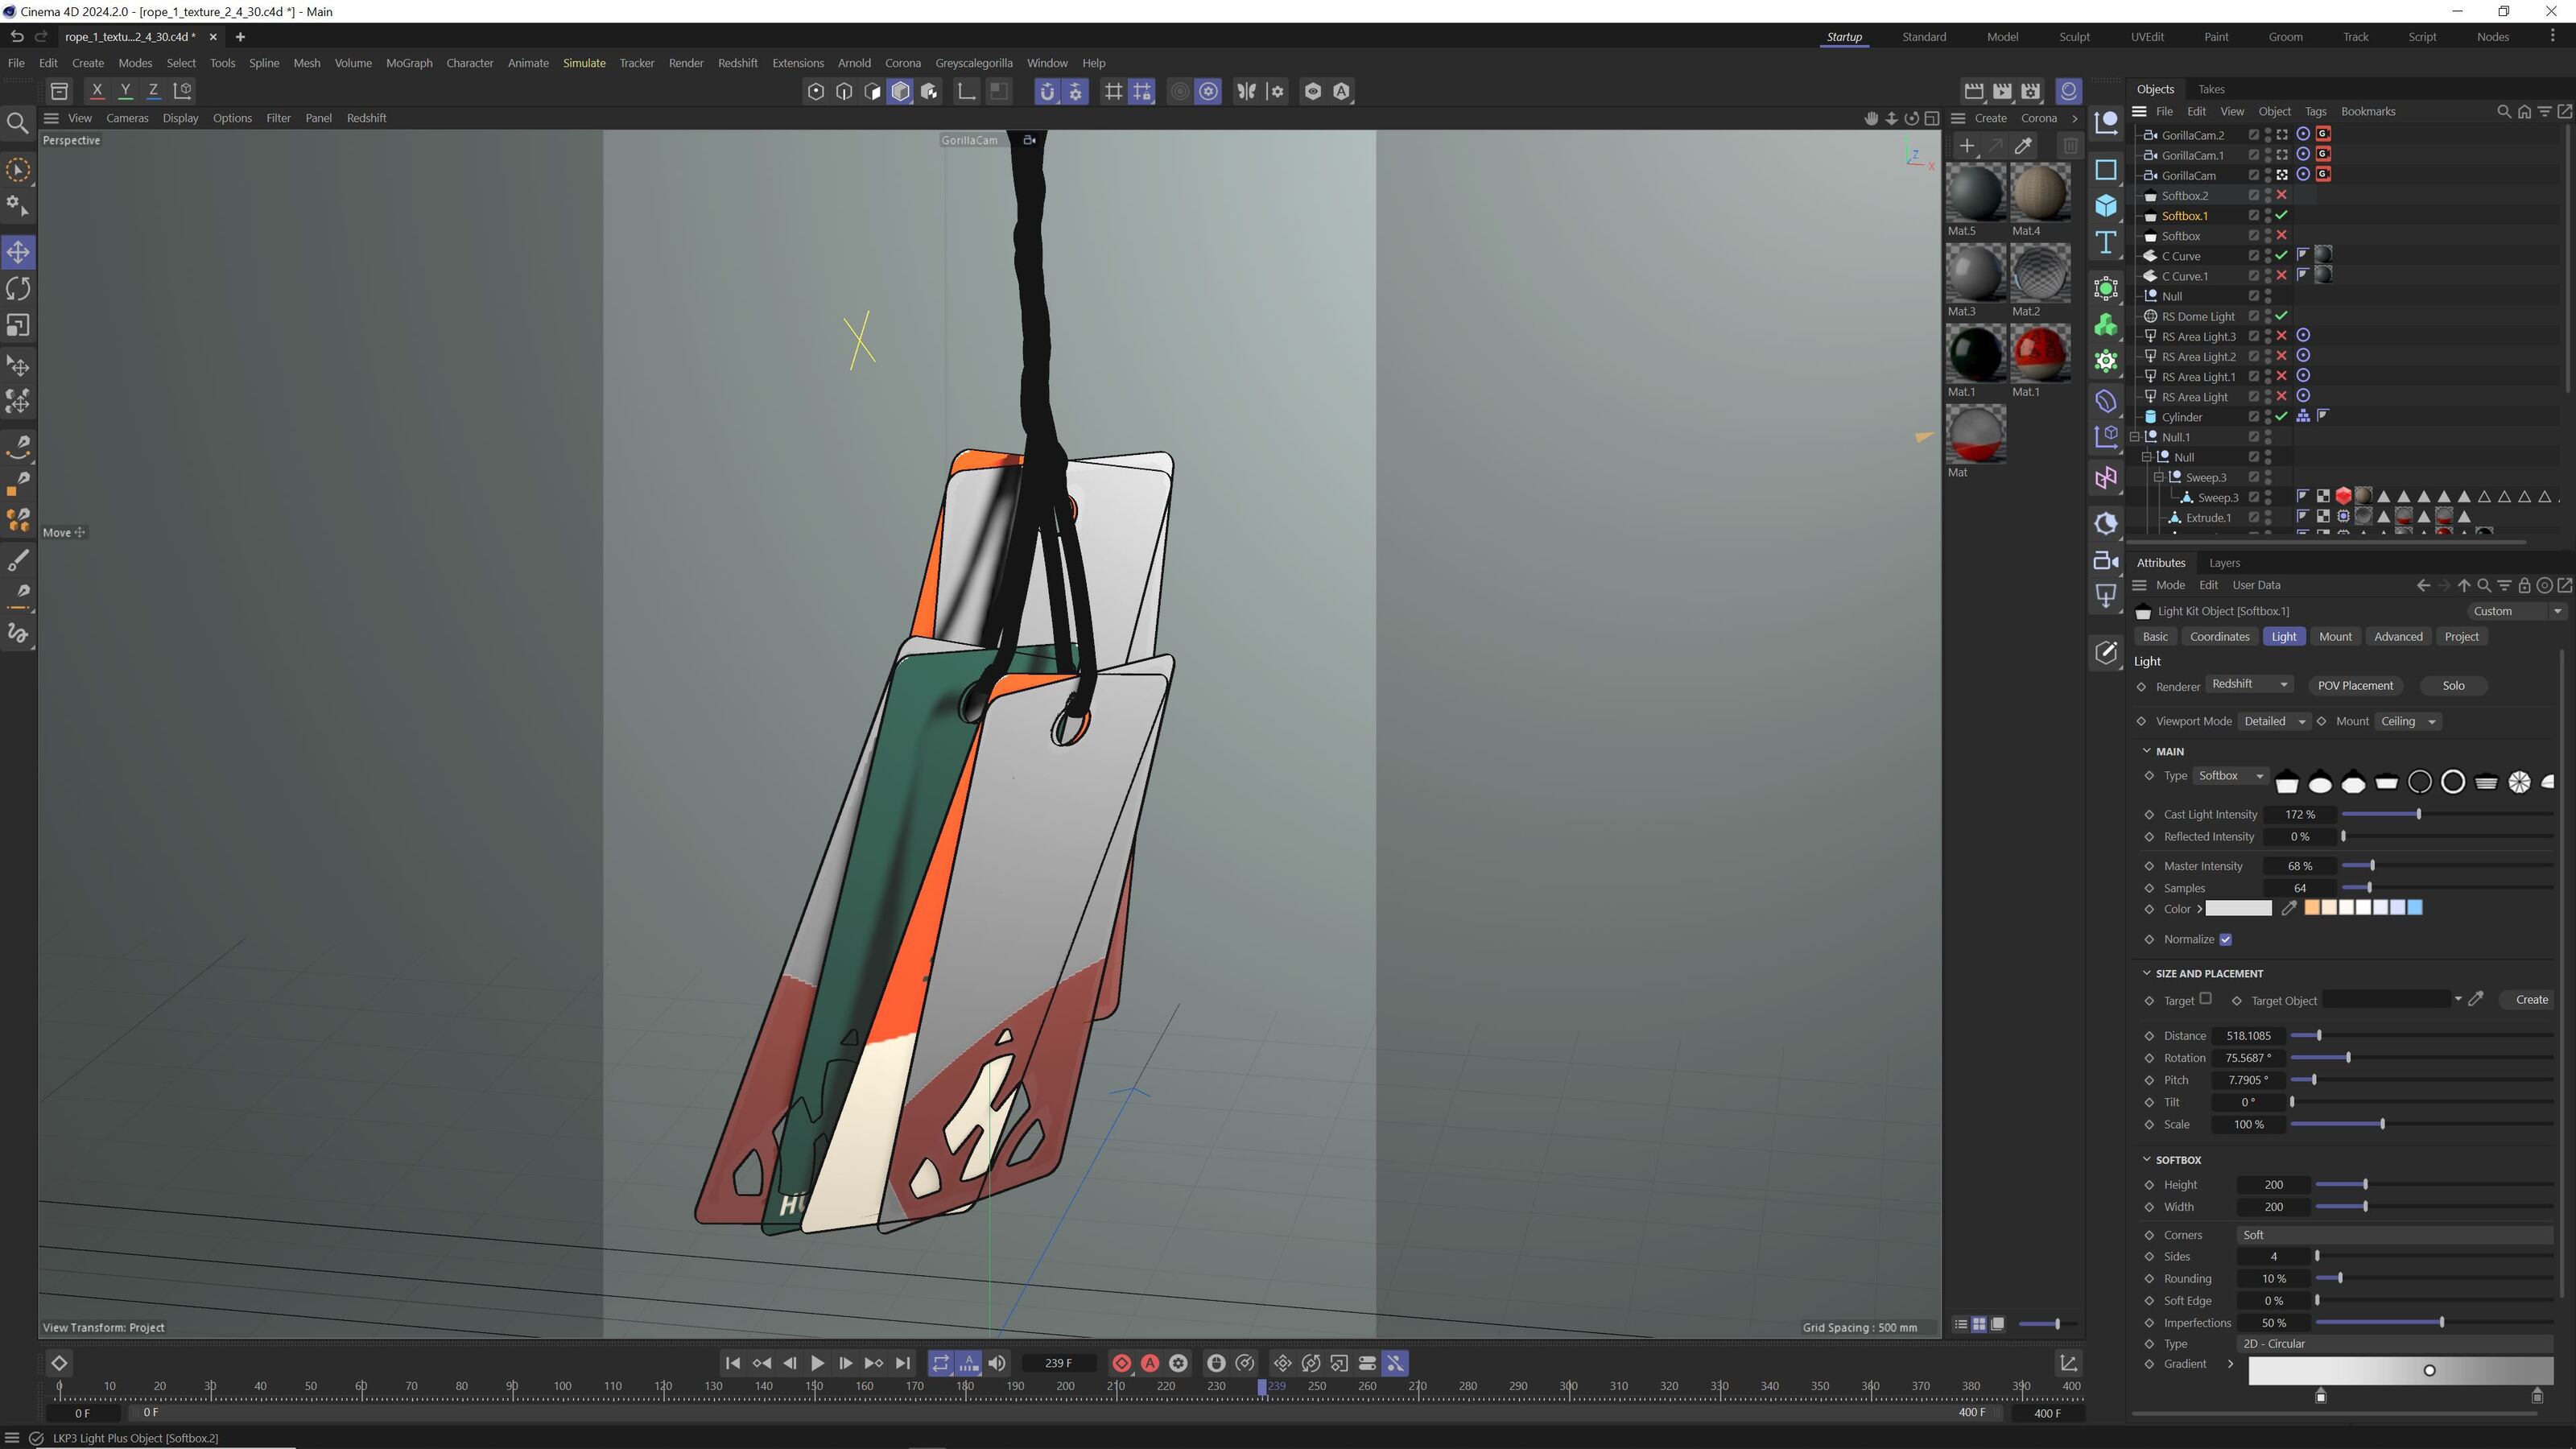2576x1449 pixels.
Task: Open the Simulate menu
Action: pyautogui.click(x=583, y=63)
